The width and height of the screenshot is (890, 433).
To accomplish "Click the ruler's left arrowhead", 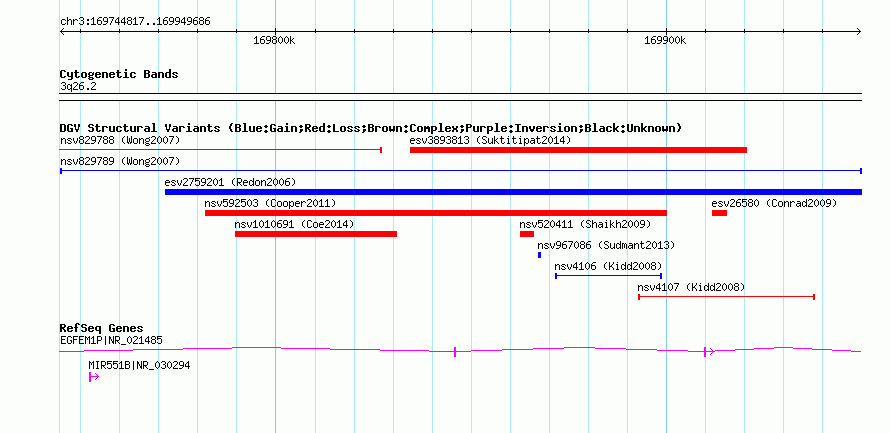I will 62,32.
